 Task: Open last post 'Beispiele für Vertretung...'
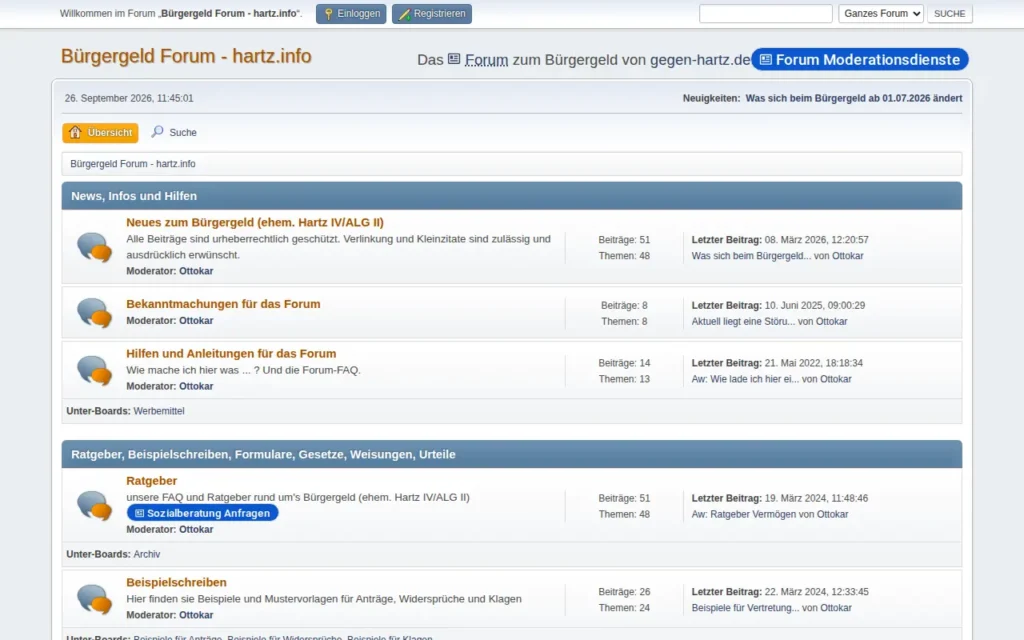745,608
